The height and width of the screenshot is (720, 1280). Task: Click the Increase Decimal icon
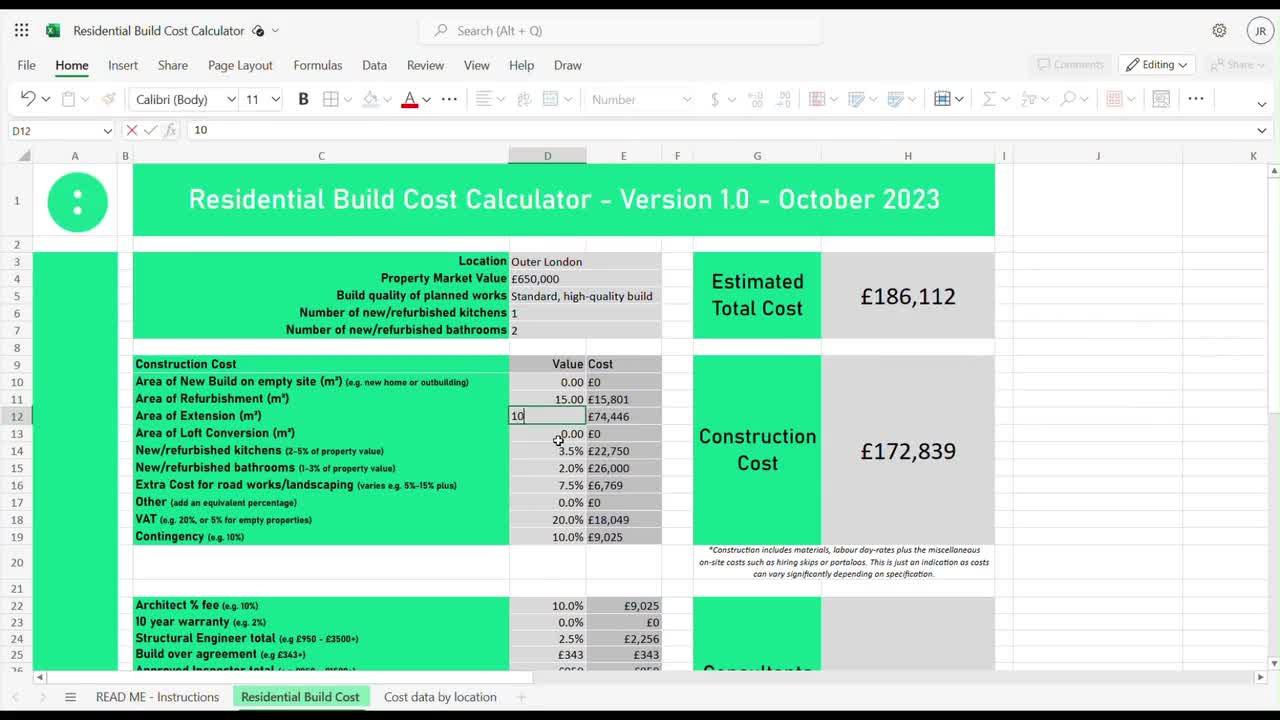click(x=756, y=100)
